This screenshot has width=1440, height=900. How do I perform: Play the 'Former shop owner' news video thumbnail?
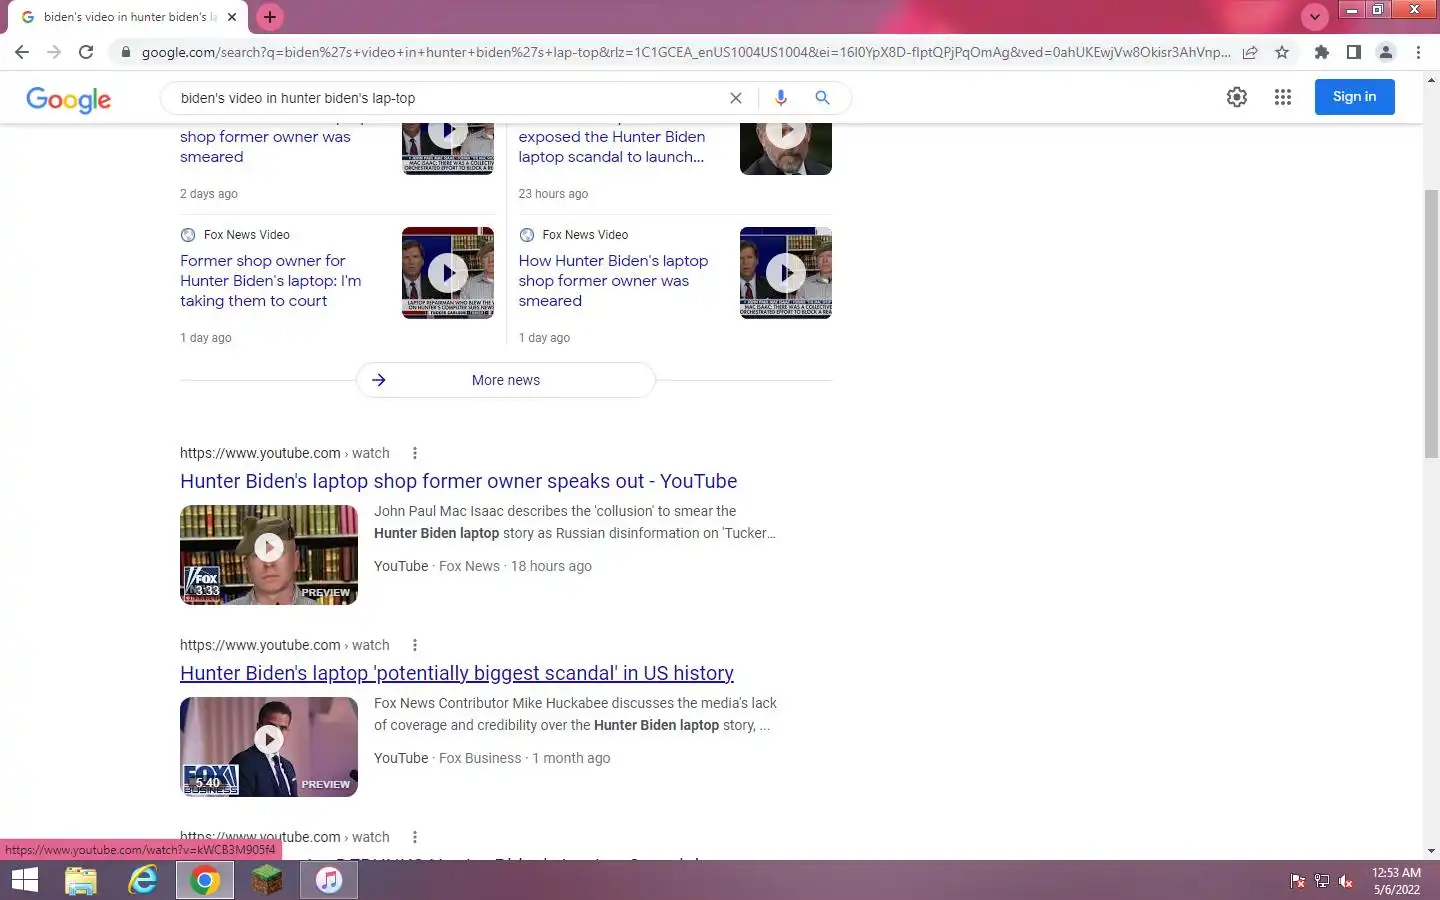[x=448, y=273]
